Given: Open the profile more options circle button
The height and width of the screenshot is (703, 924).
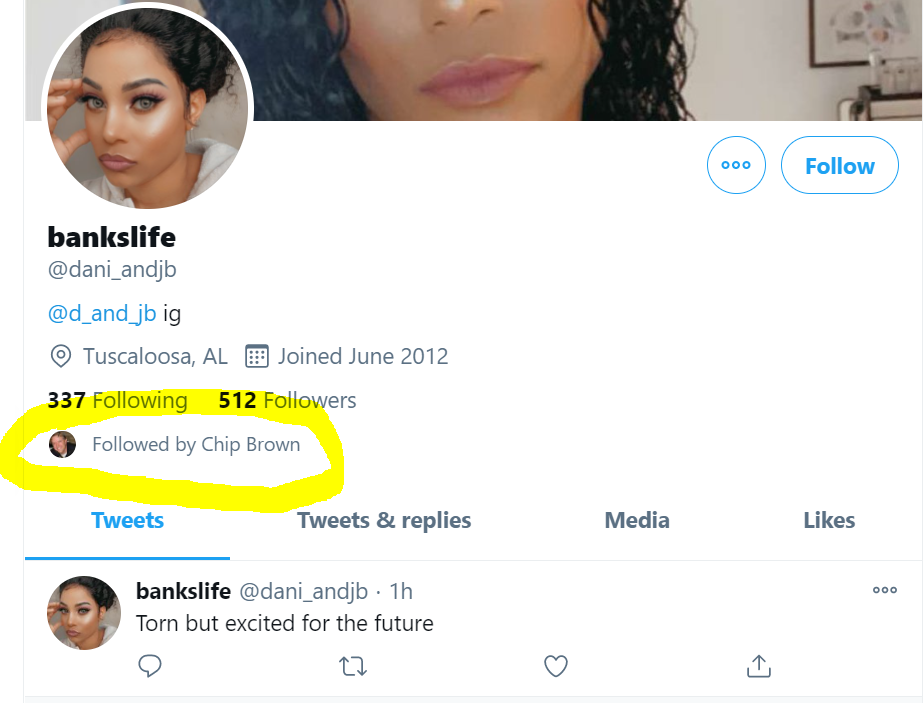Looking at the screenshot, I should [735, 165].
